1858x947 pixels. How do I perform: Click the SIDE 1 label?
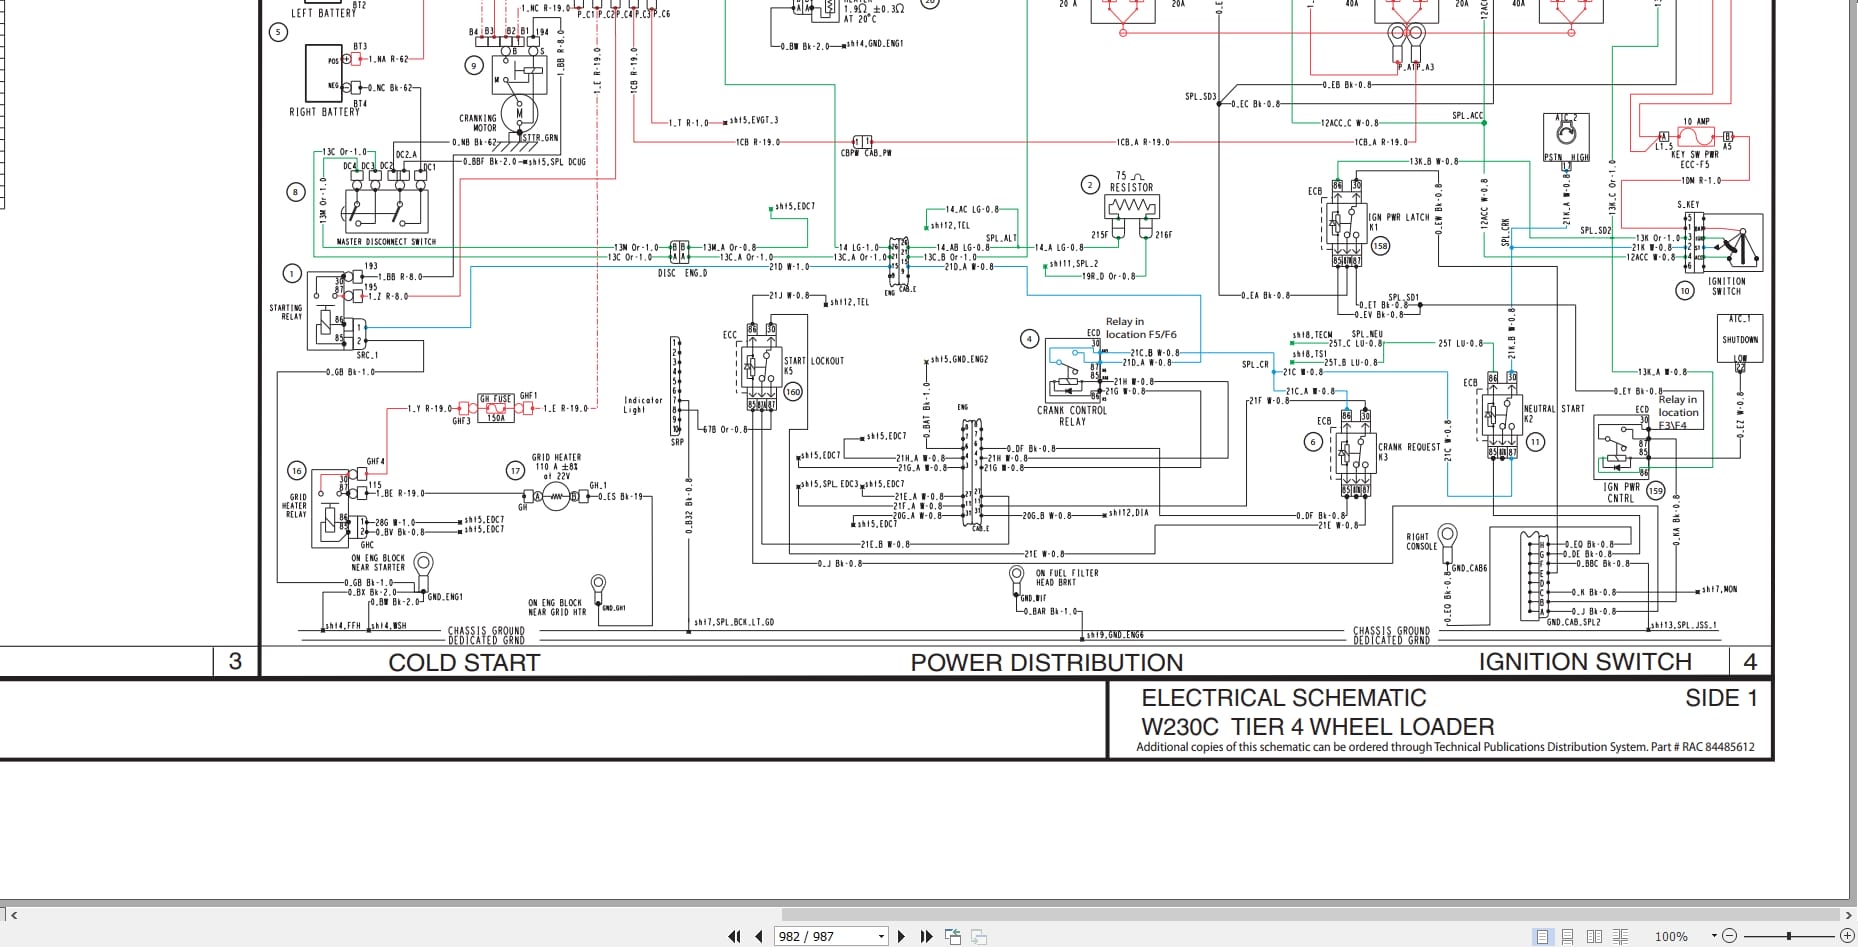point(1721,698)
